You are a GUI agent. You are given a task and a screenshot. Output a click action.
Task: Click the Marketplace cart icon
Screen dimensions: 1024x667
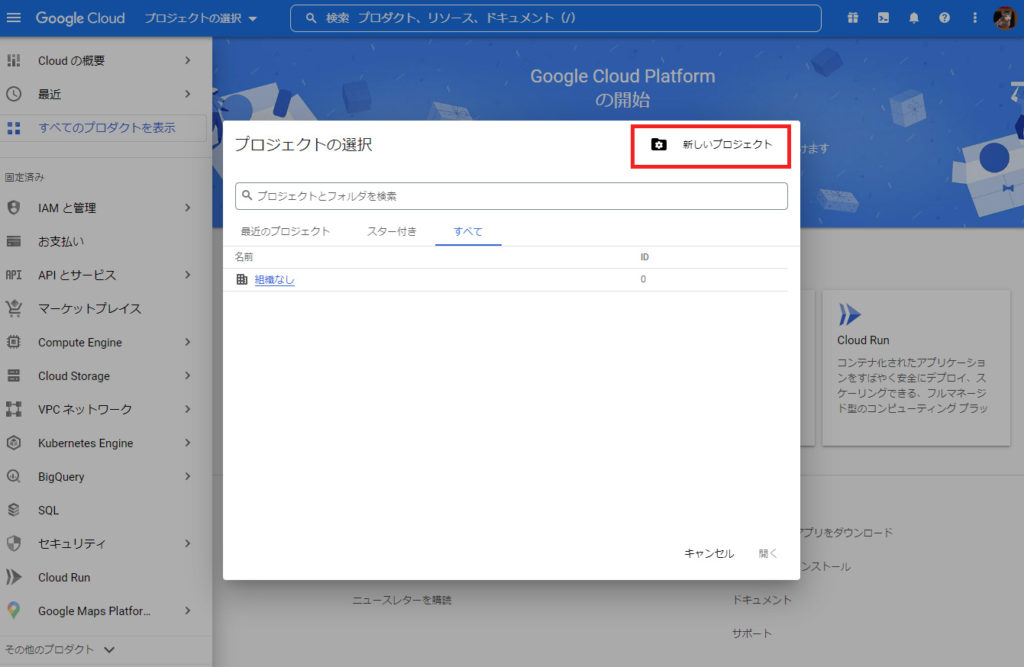[x=14, y=308]
